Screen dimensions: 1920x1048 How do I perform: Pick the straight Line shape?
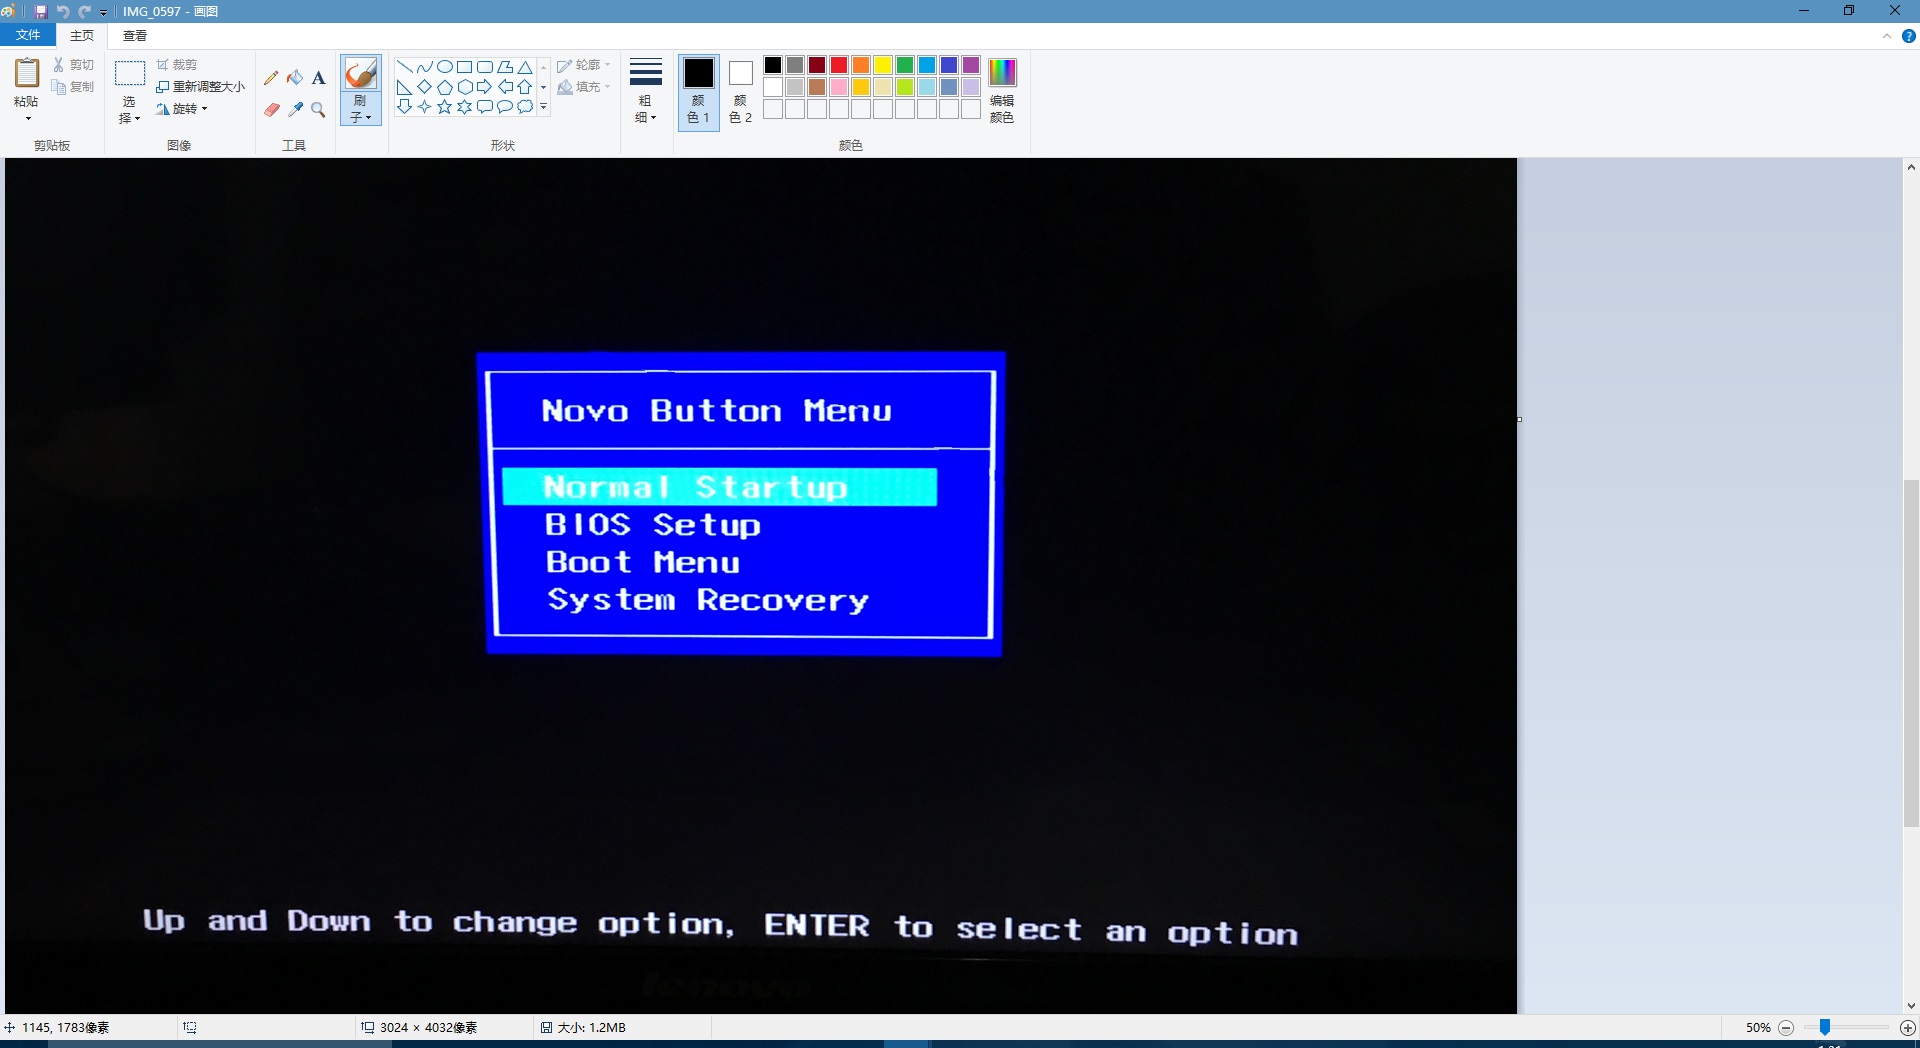point(405,67)
